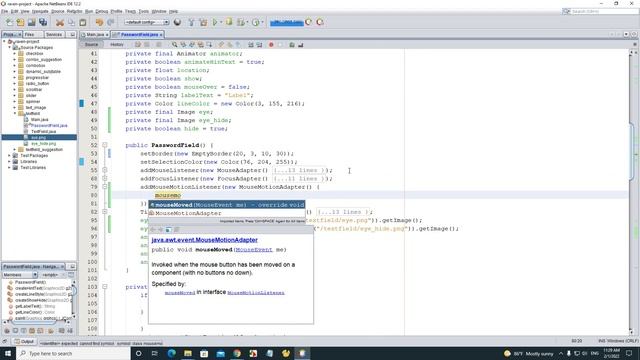Click the Profile Project icon
Screen dimensions: 640x360
[x=256, y=22]
